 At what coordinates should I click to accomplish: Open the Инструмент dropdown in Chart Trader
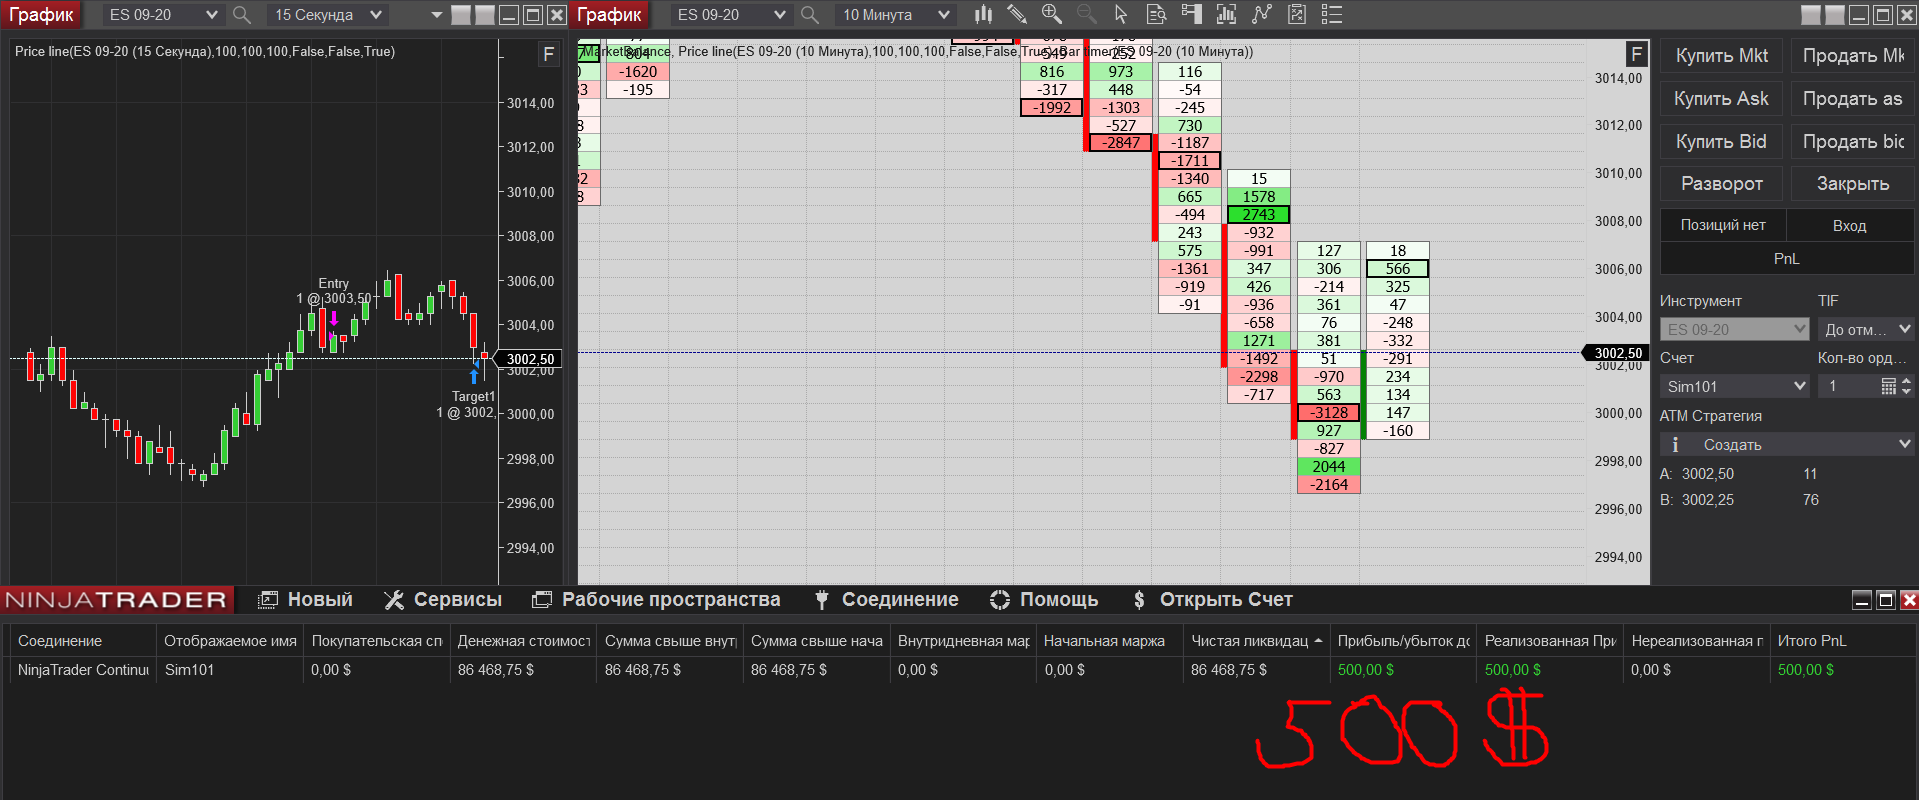coord(1735,329)
